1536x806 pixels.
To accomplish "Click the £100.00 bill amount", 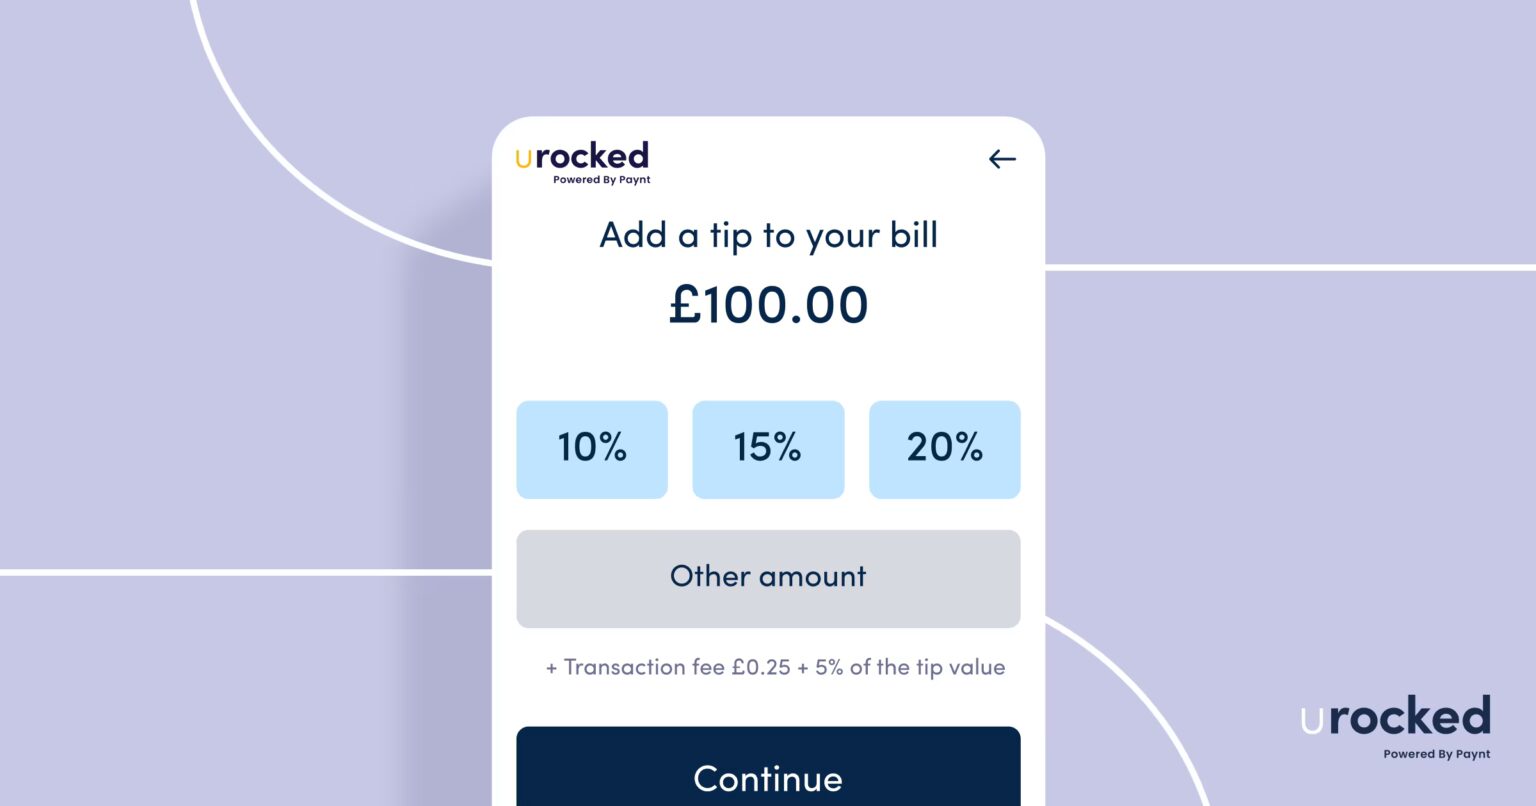I will (x=768, y=305).
